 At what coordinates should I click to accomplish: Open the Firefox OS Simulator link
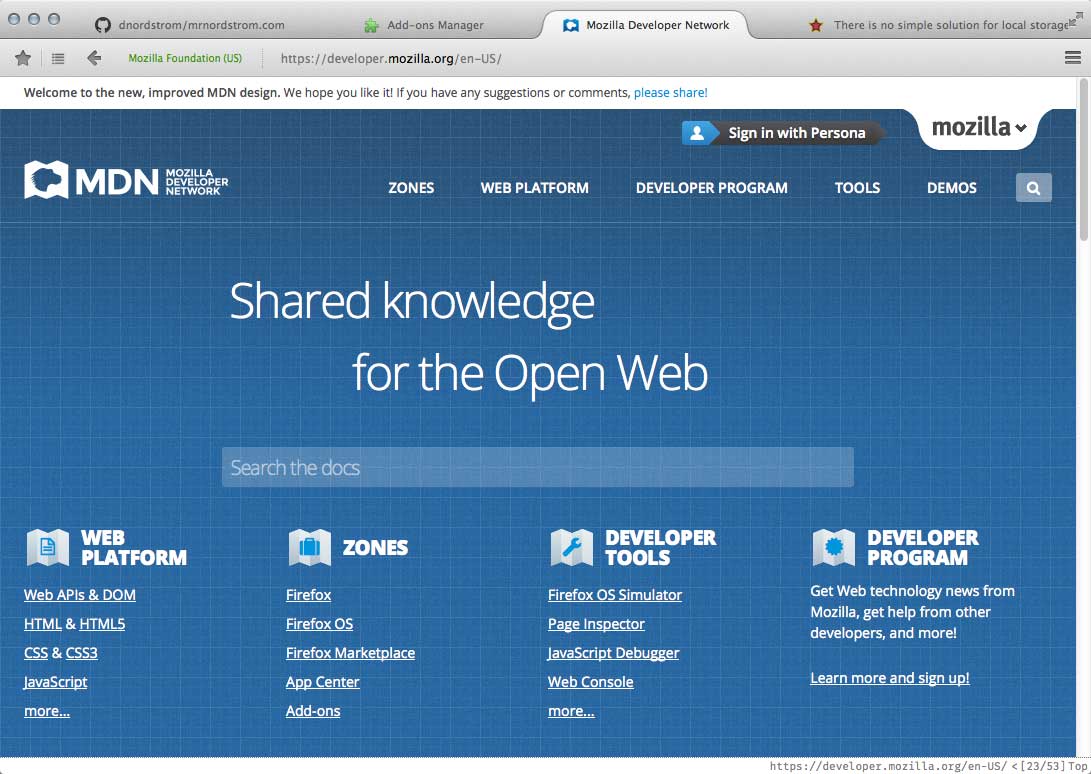(x=614, y=595)
